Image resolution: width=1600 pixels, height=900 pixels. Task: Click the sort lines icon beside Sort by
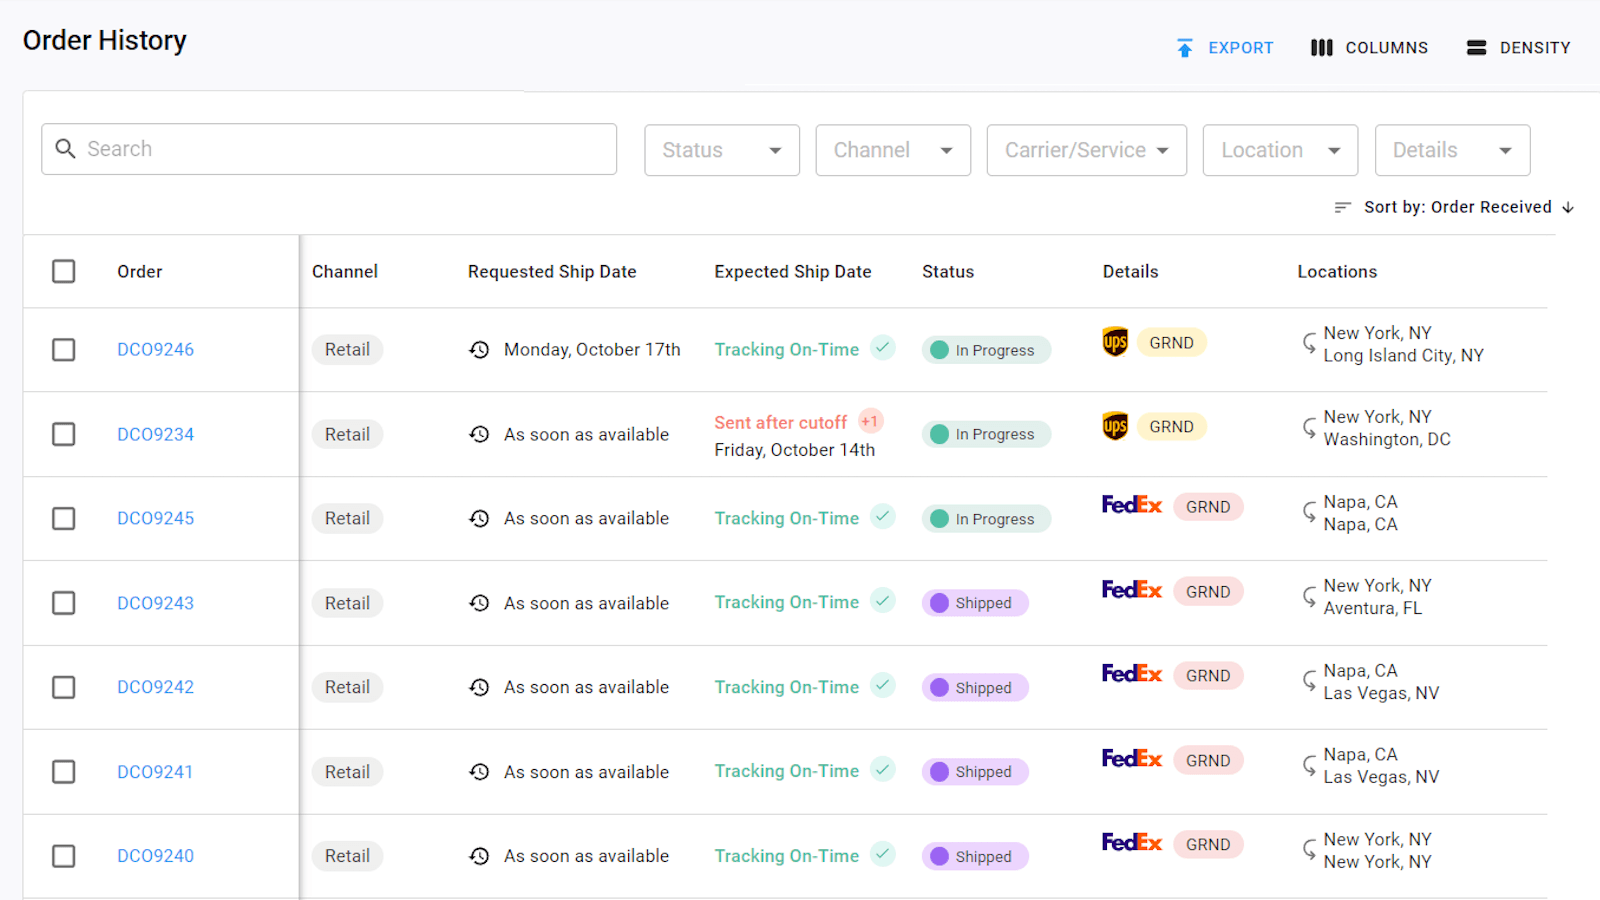tap(1343, 207)
